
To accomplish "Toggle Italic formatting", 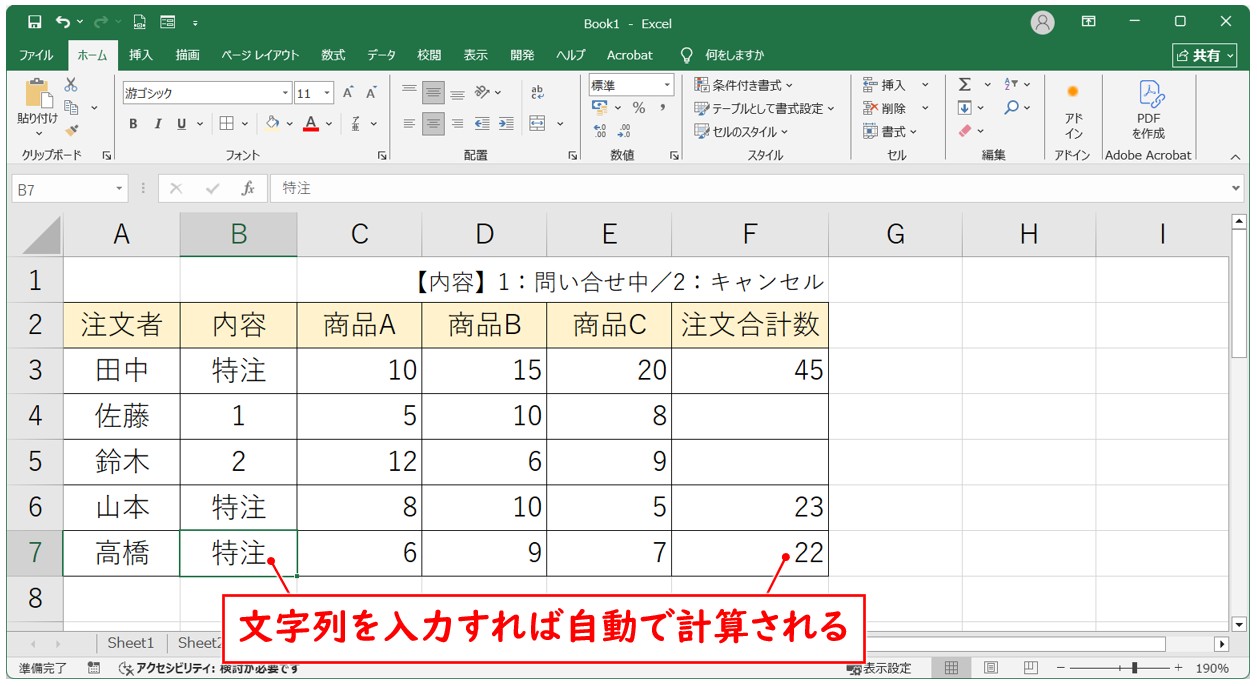I will click(x=157, y=124).
